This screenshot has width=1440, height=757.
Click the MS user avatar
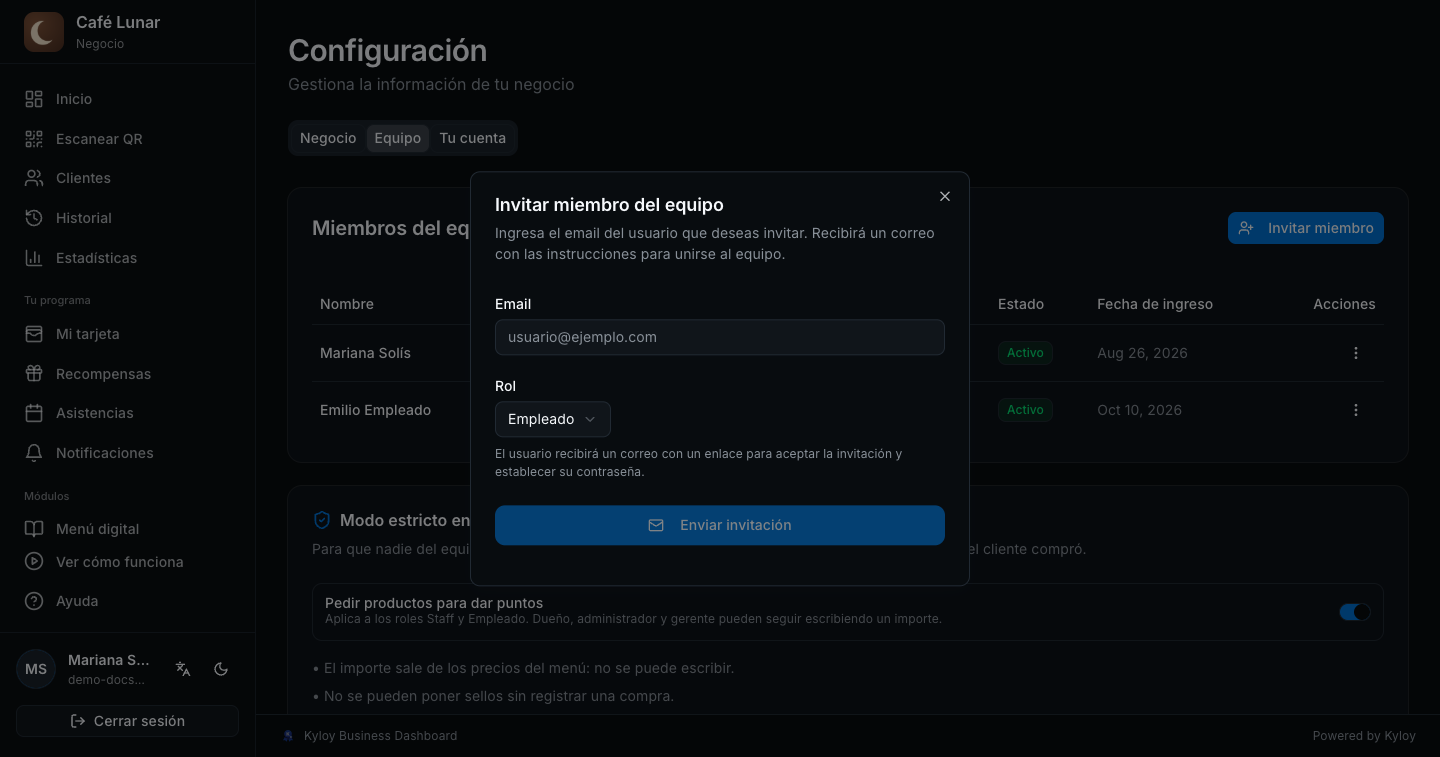pyautogui.click(x=36, y=669)
